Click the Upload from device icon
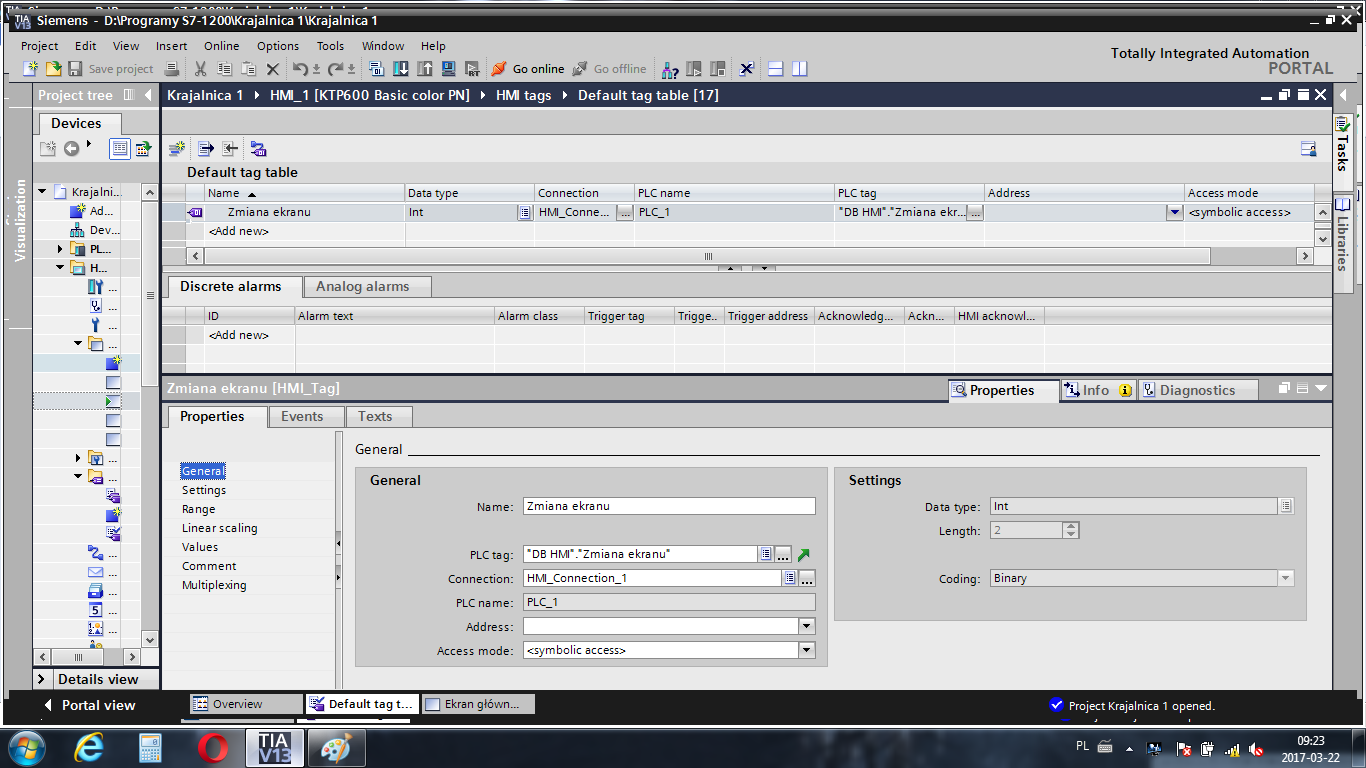 point(425,69)
